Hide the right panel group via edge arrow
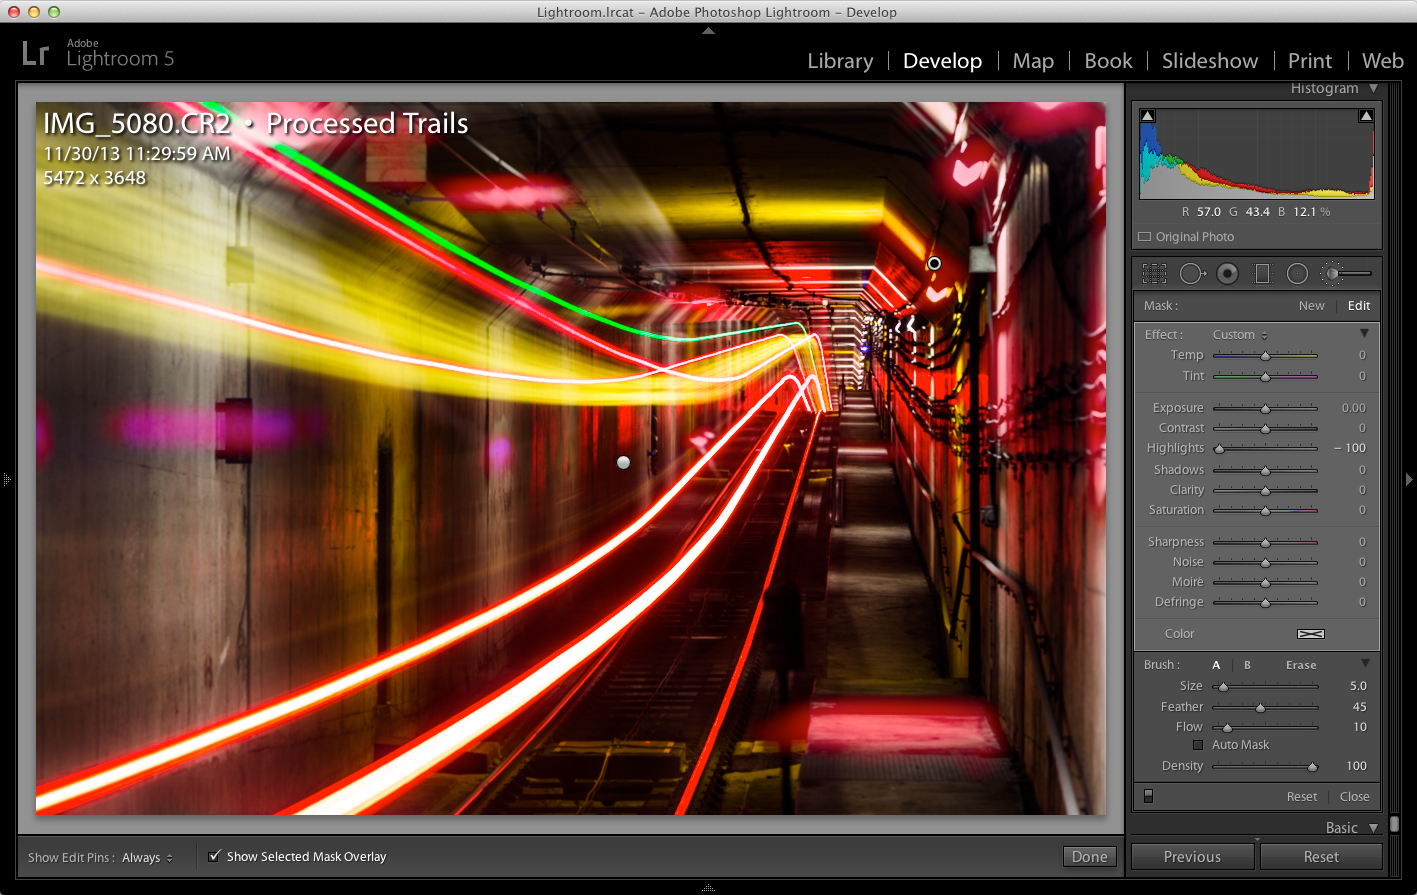This screenshot has width=1417, height=895. click(1410, 480)
